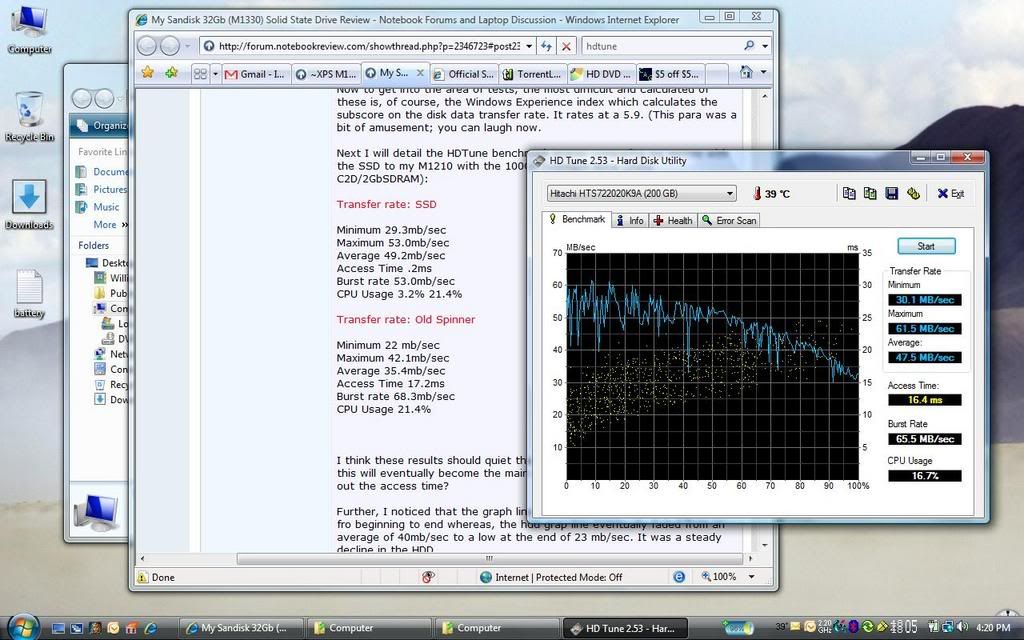Click the Internet Explorer back button

coord(148,46)
